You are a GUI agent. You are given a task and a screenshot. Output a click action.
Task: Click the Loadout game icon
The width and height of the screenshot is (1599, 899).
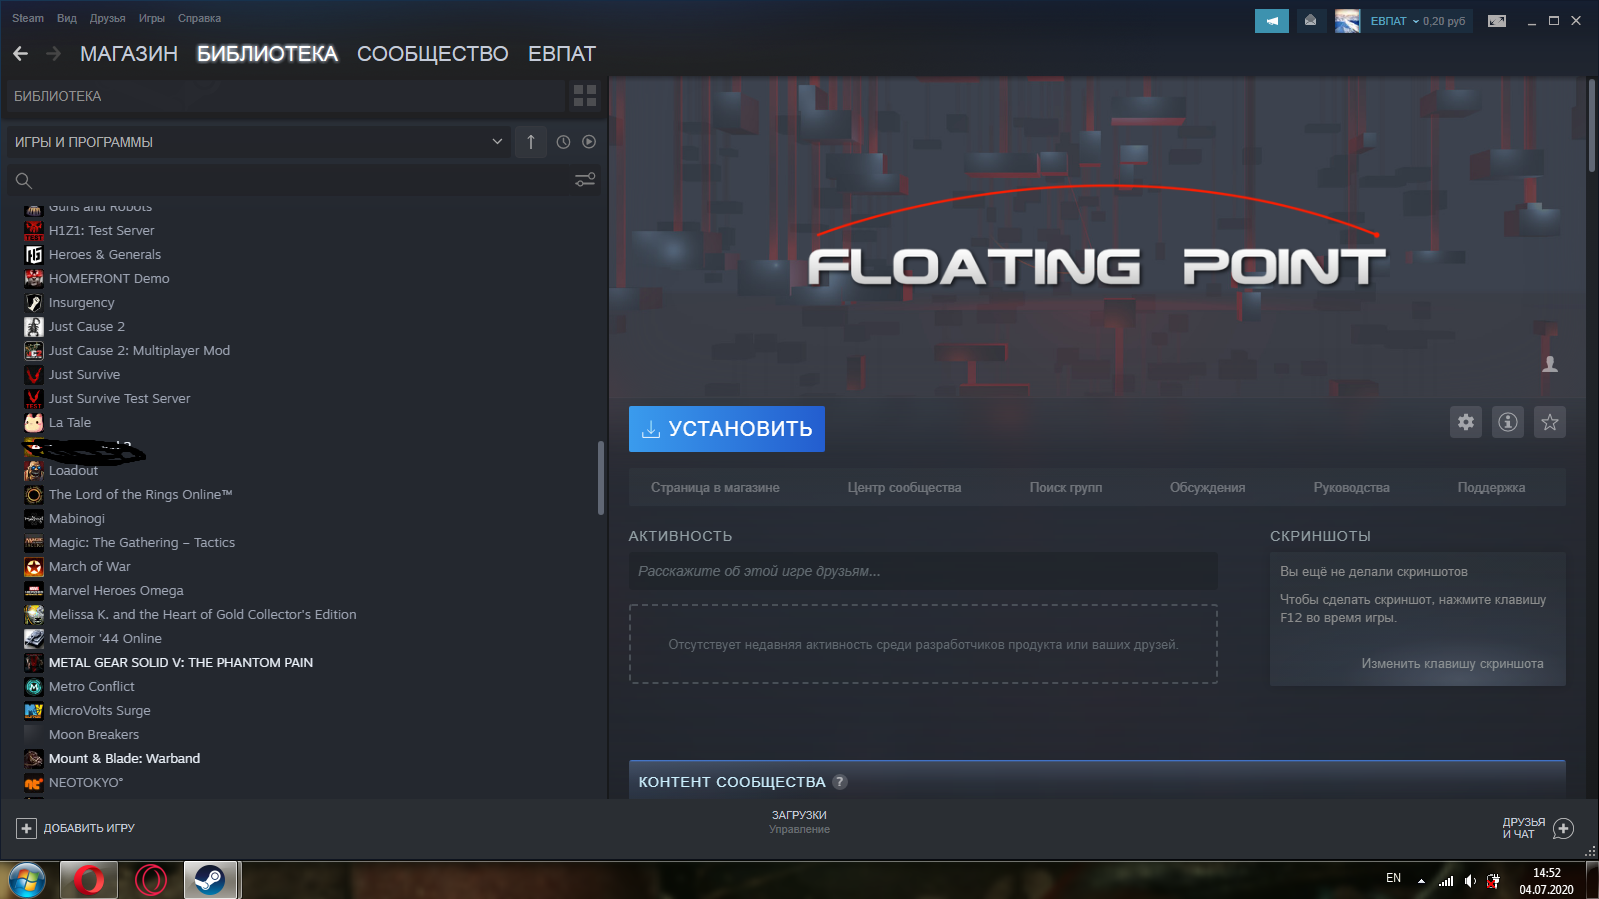click(34, 470)
